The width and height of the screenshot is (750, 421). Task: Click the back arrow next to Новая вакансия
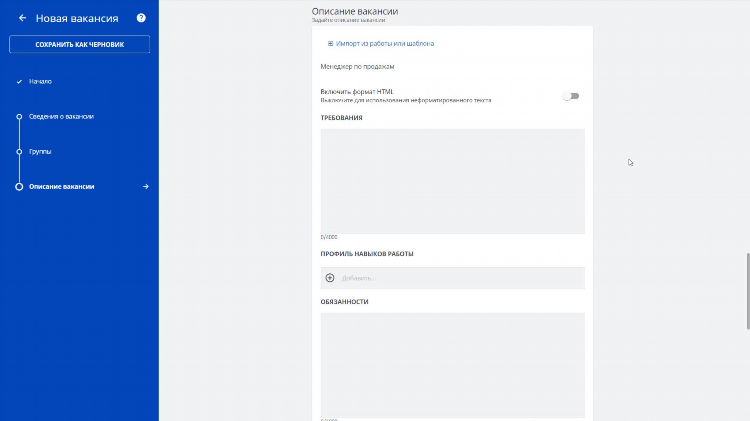tap(22, 18)
